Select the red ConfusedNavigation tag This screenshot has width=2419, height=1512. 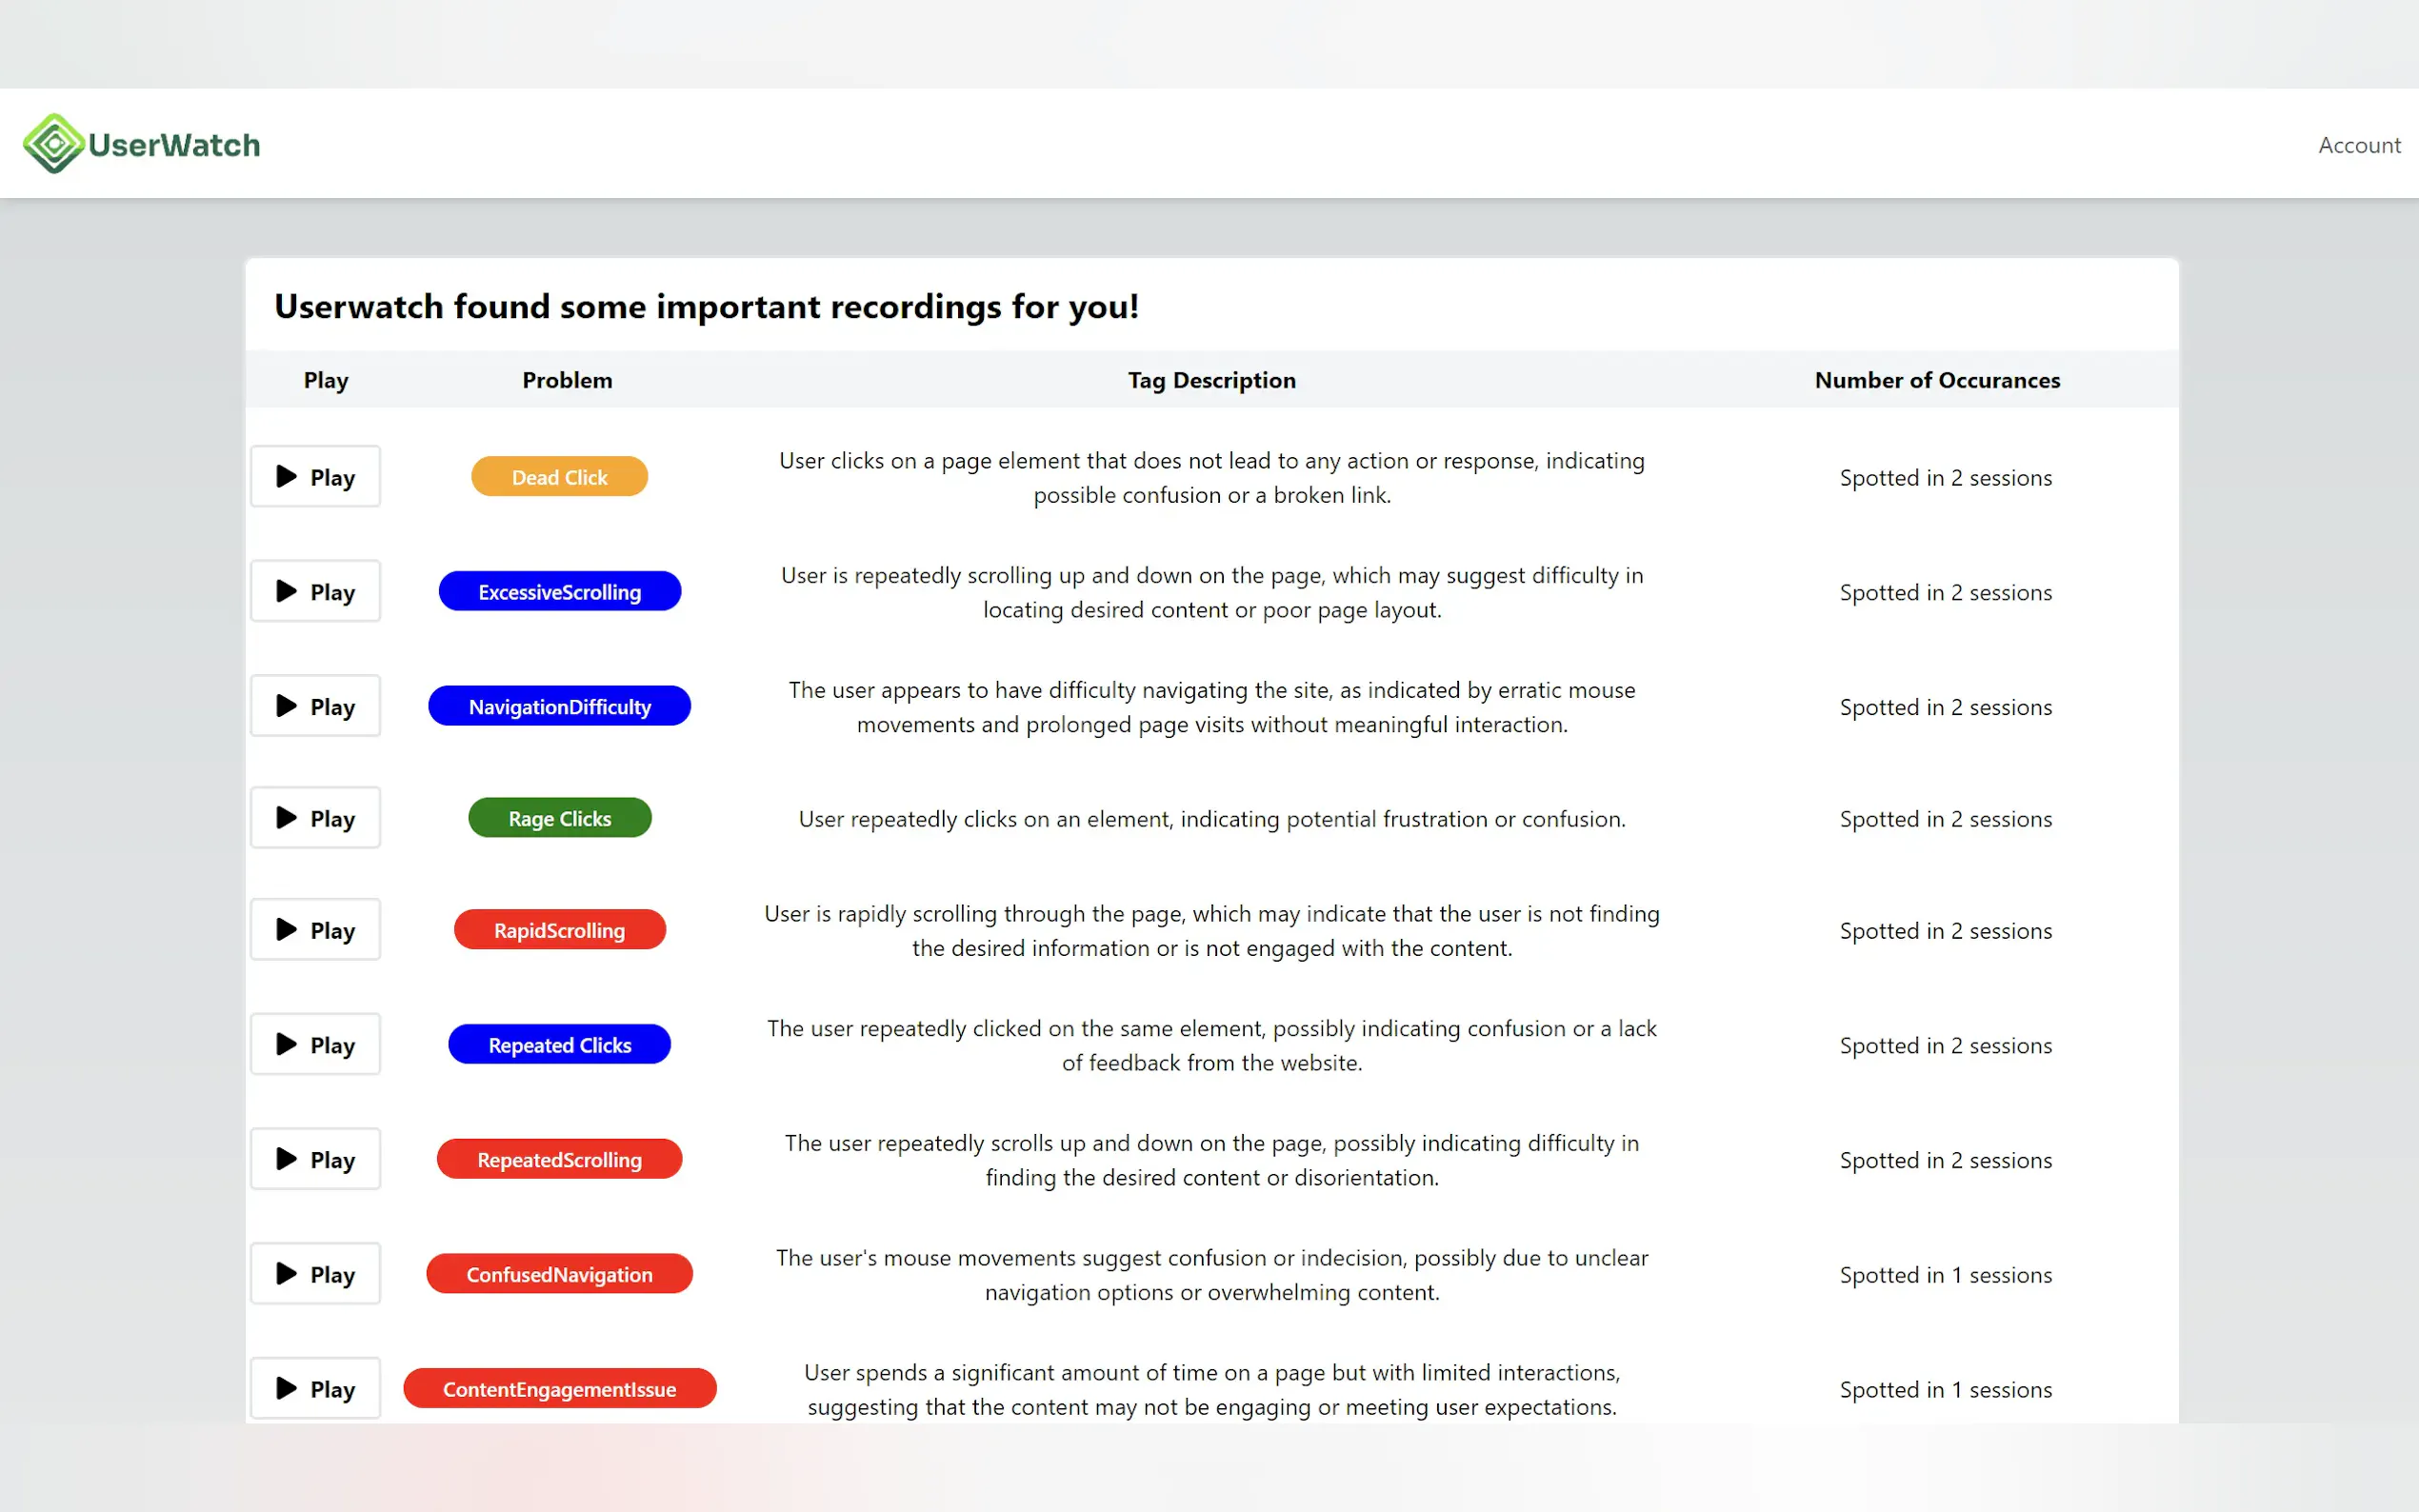(559, 1274)
